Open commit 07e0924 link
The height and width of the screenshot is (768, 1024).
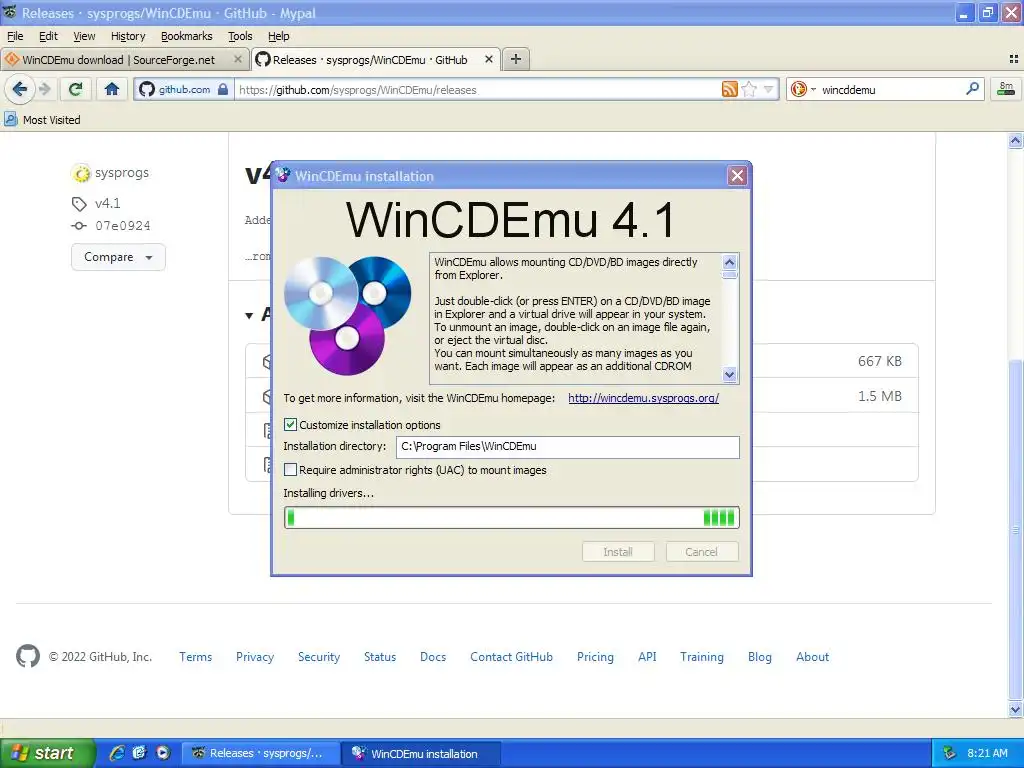[123, 225]
